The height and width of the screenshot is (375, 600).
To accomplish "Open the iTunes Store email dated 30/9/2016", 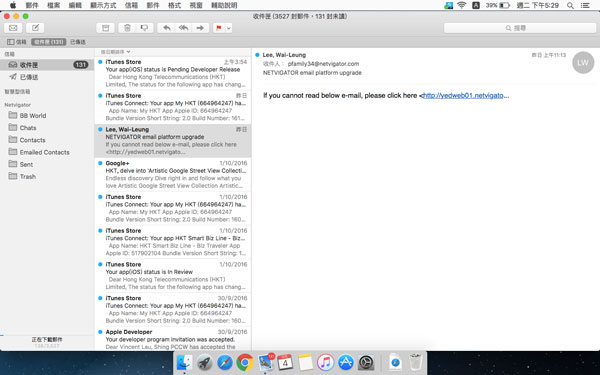I will point(173,309).
